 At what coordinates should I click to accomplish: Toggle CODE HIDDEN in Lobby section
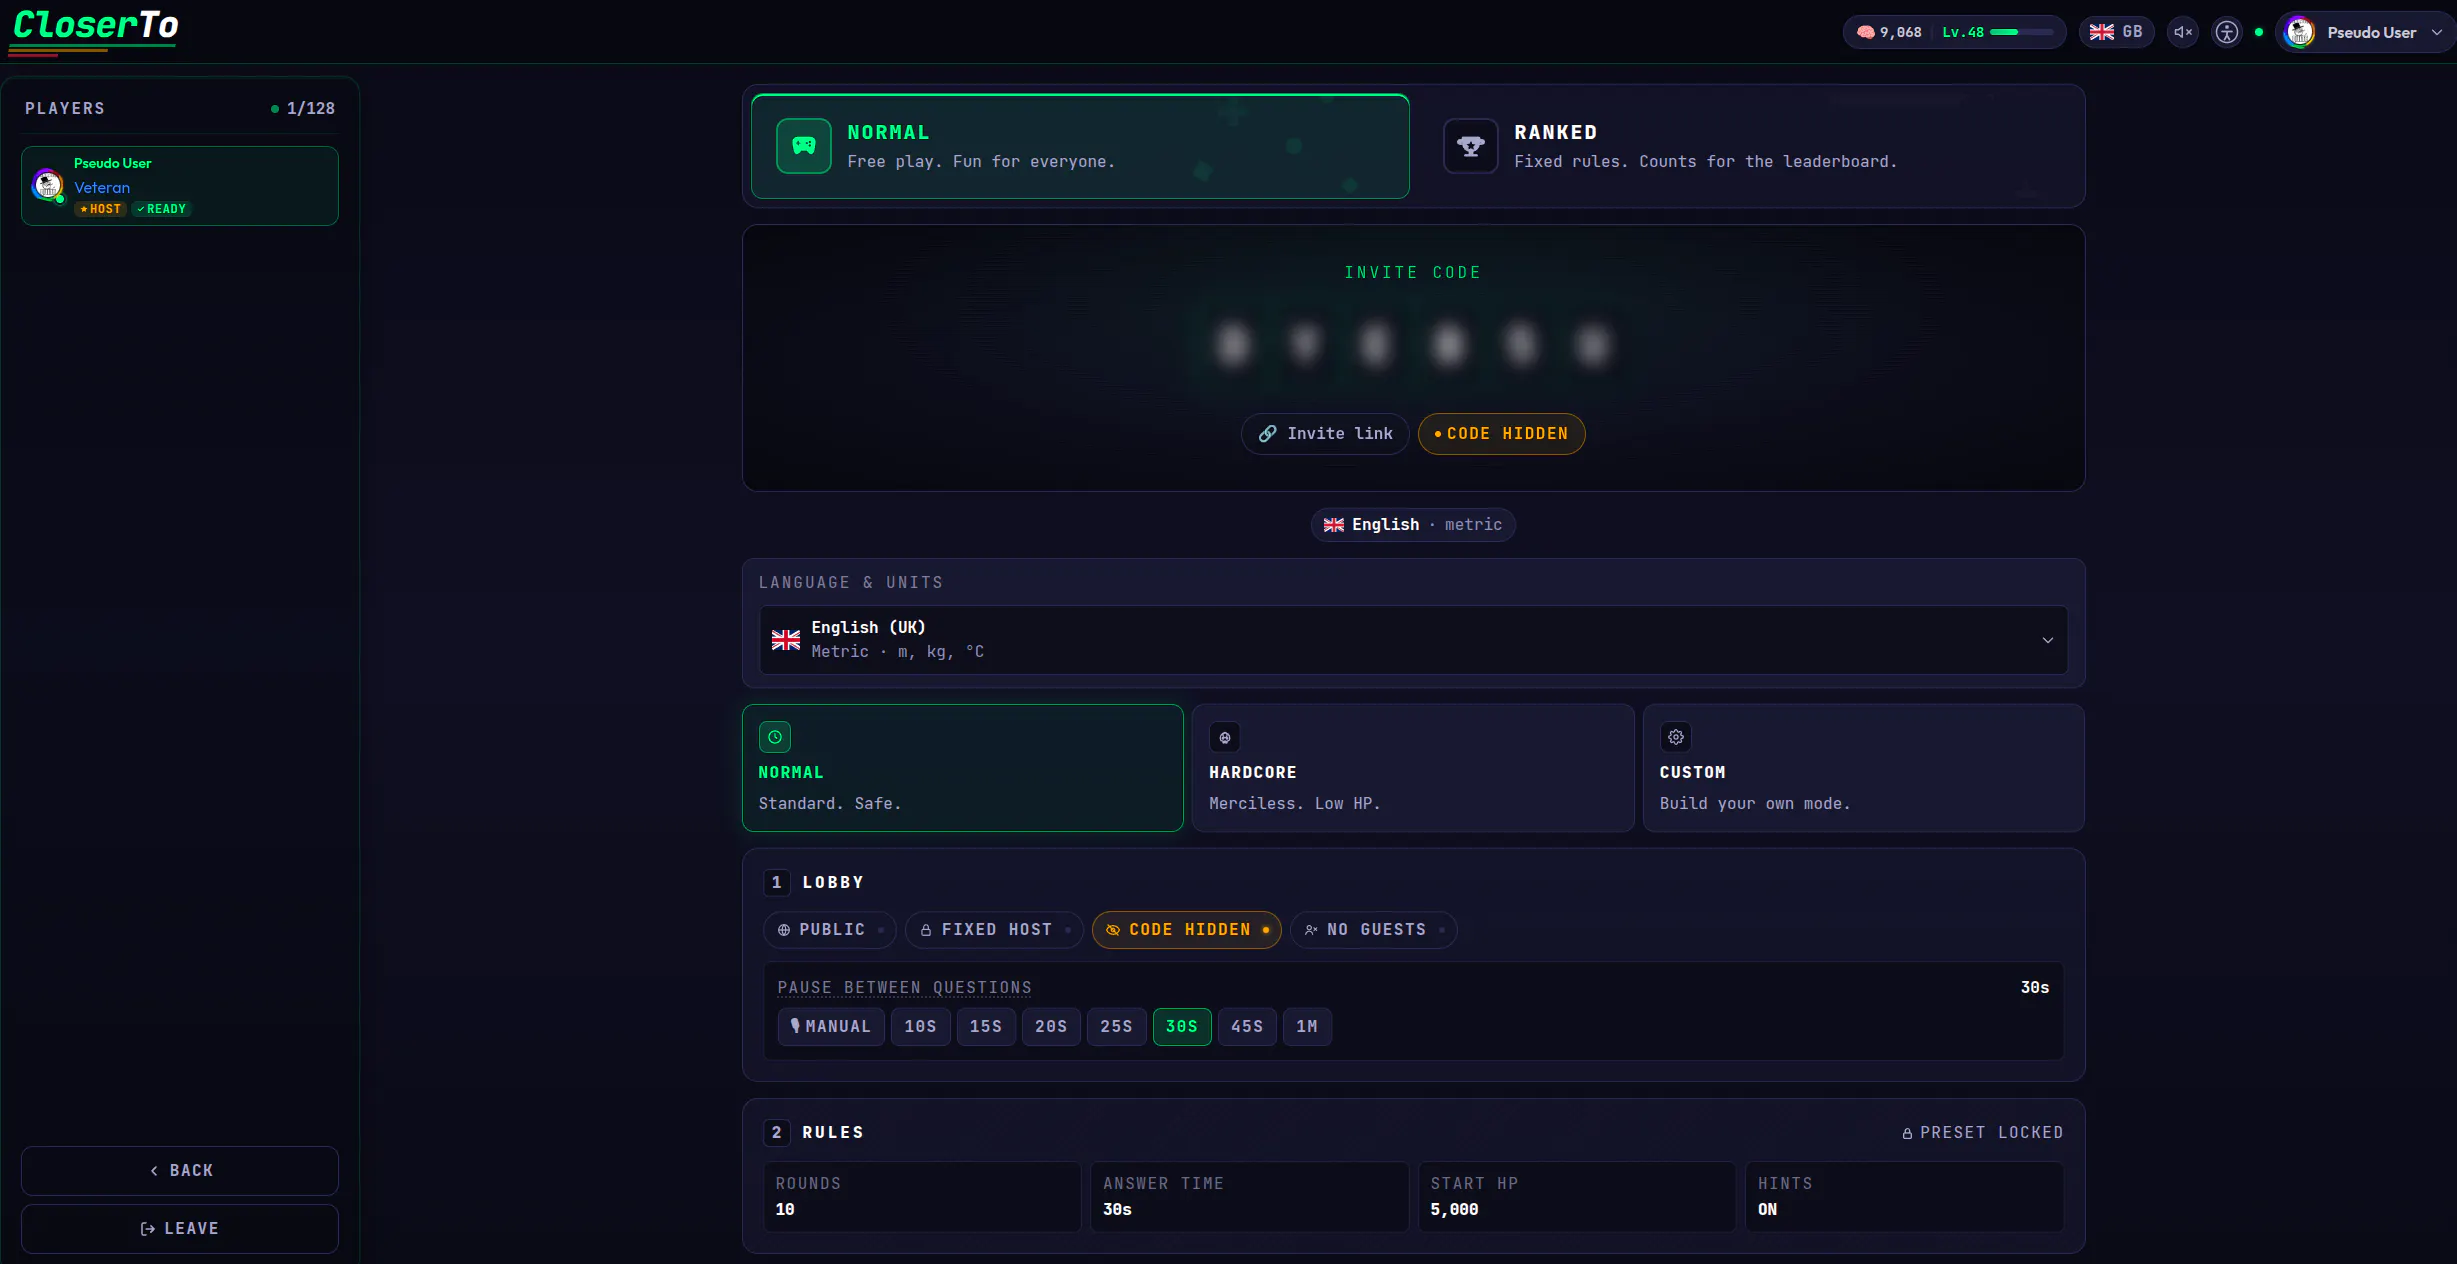pyautogui.click(x=1186, y=930)
